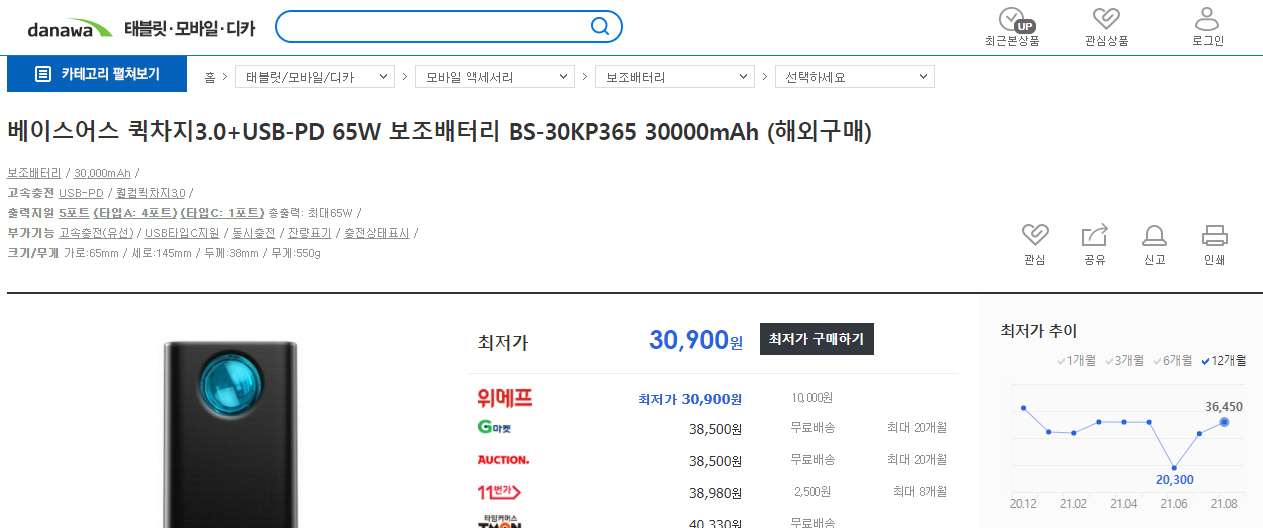
Task: Click G마켓 price 38,500원
Action: pos(715,429)
